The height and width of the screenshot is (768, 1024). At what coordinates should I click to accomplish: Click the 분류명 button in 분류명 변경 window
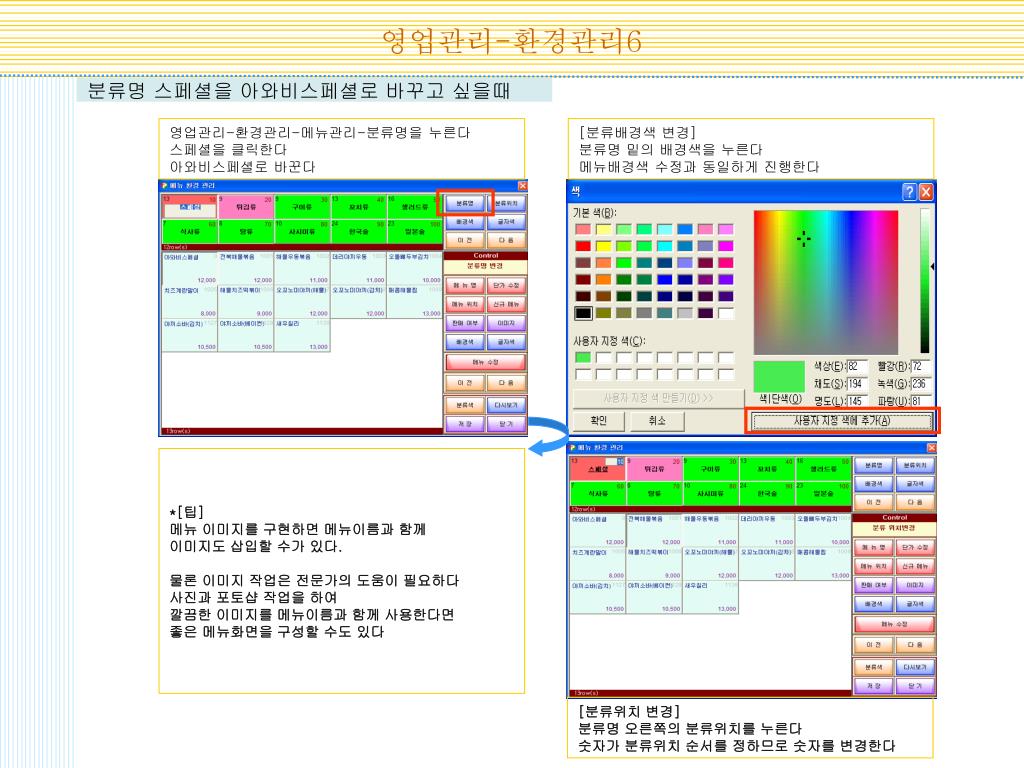click(x=464, y=204)
